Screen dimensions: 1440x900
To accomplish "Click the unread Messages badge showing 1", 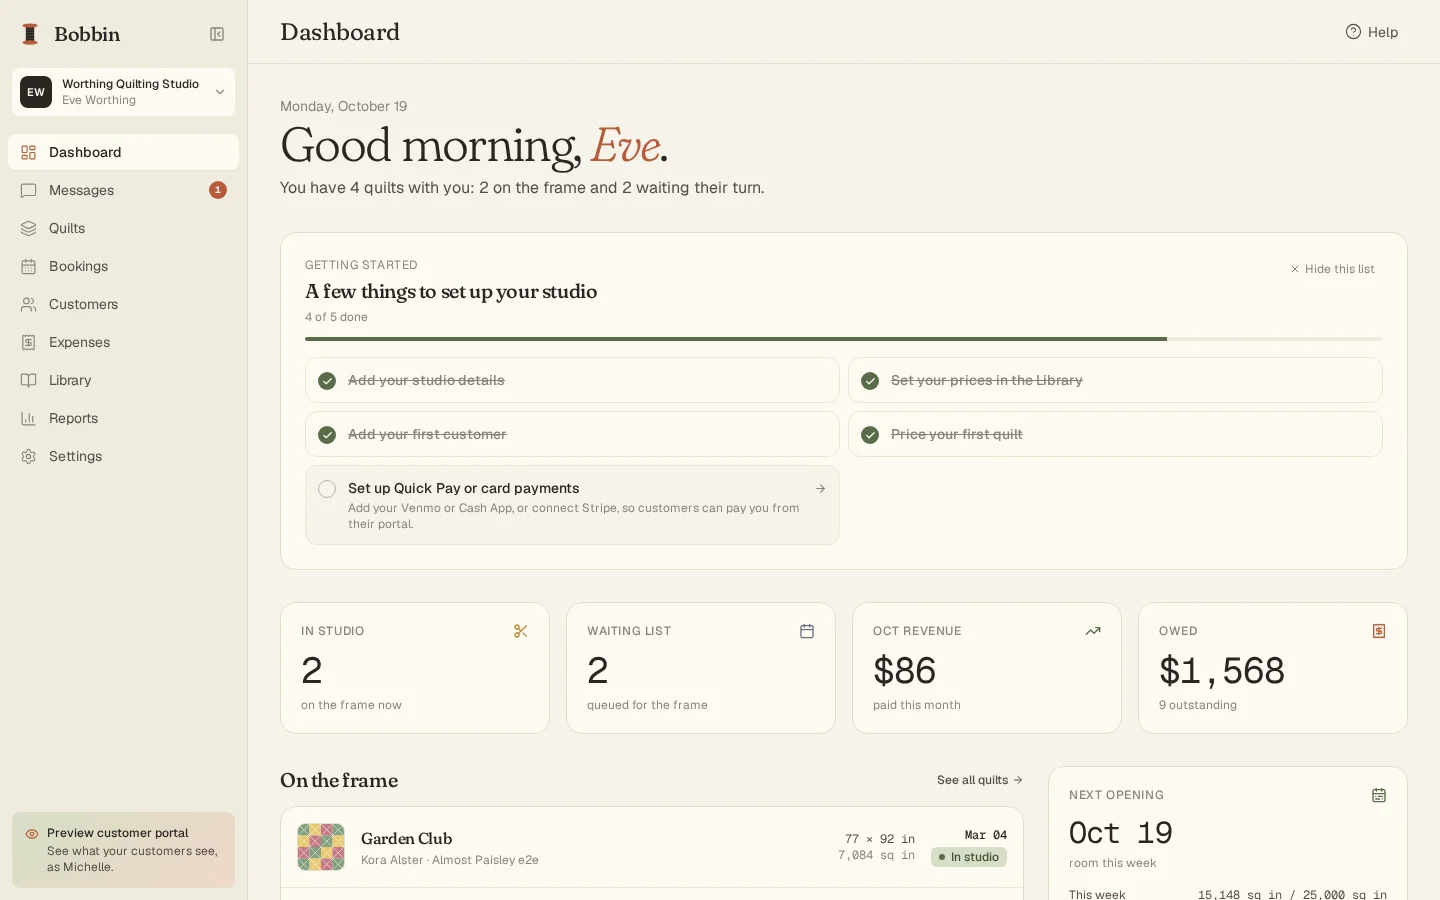I will pos(218,190).
